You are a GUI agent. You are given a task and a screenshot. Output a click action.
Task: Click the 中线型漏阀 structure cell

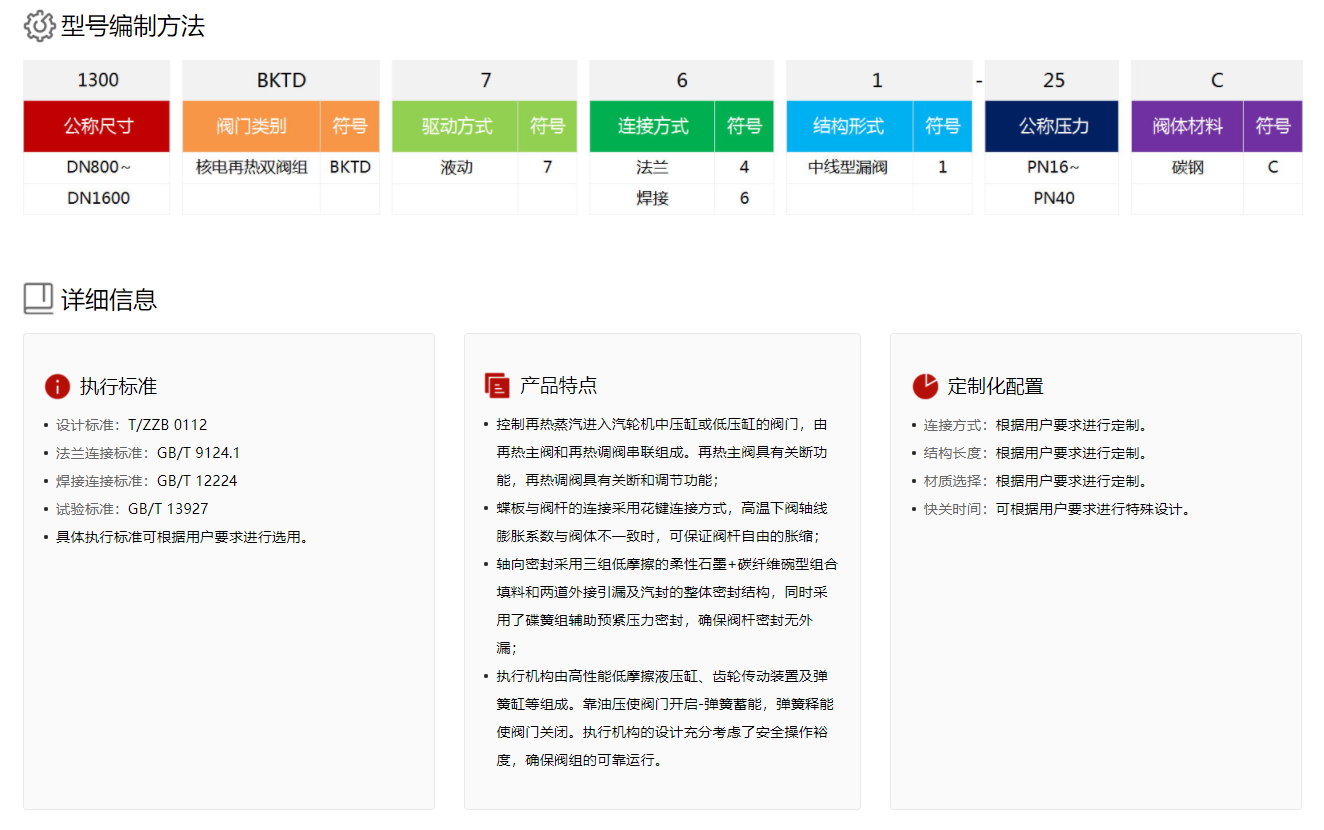click(849, 168)
